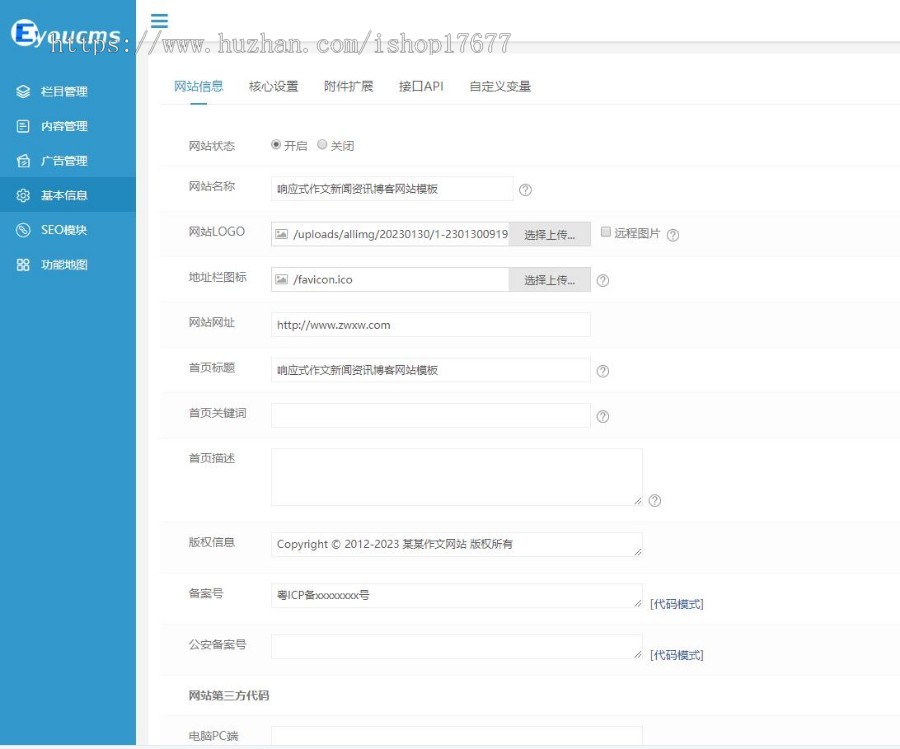Click help icon beside 远程图片
Screen dimensions: 900x749
(x=673, y=235)
